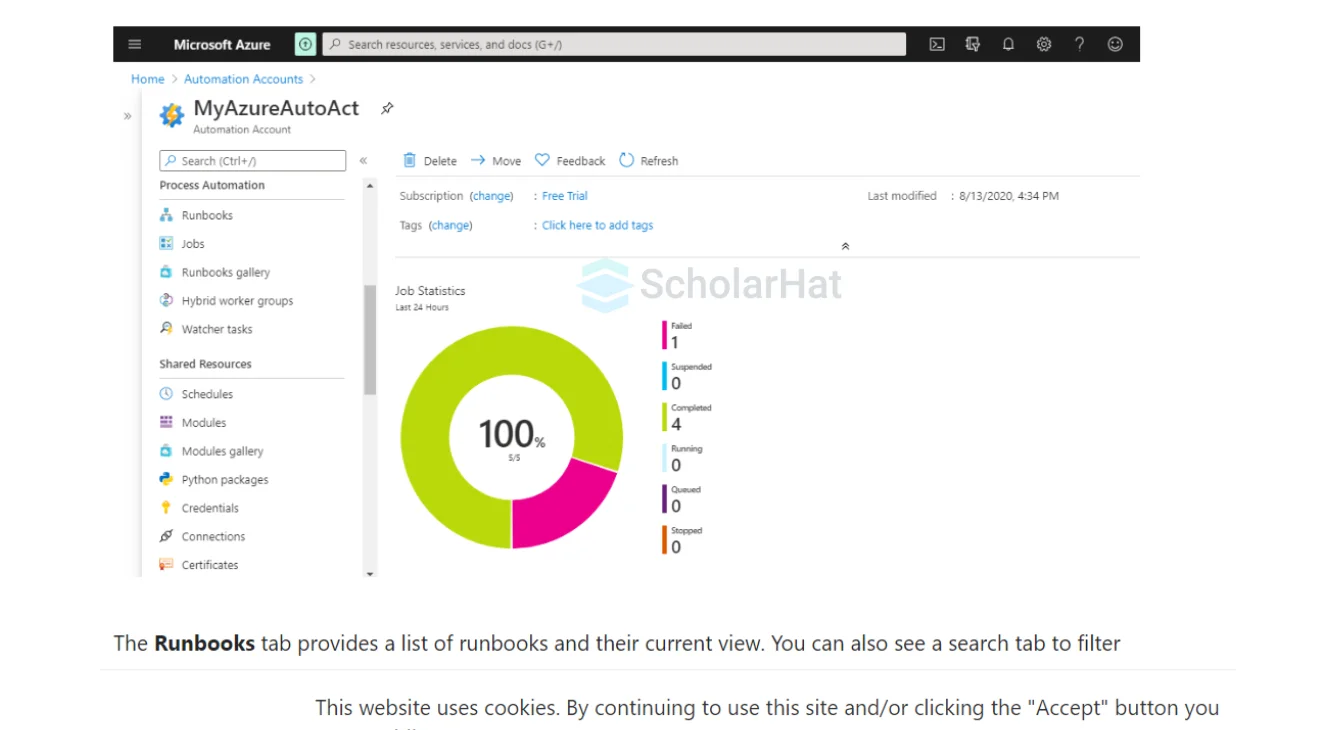Click the Runbooks gallery icon

tap(166, 272)
